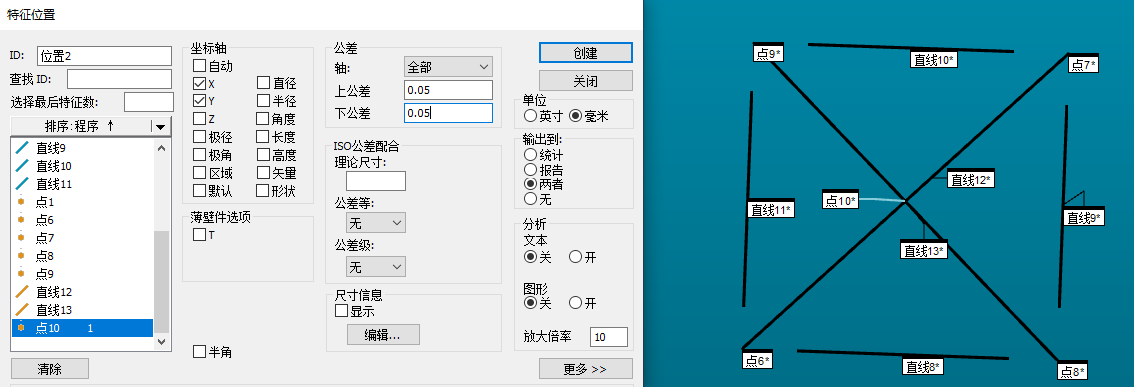Toggle the 显示 dimension info checkbox
This screenshot has width=1134, height=387.
tap(342, 312)
